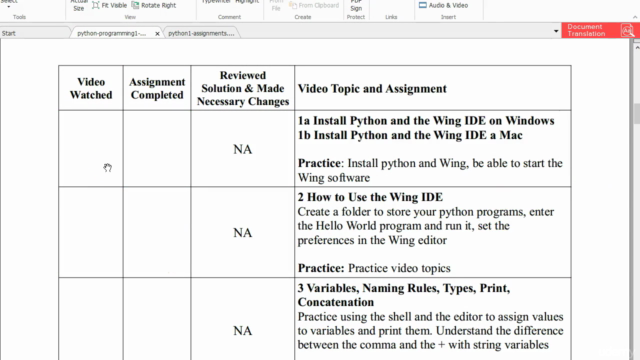The image size is (640, 360).
Task: Close the python-programming1 tab
Action: 157,34
